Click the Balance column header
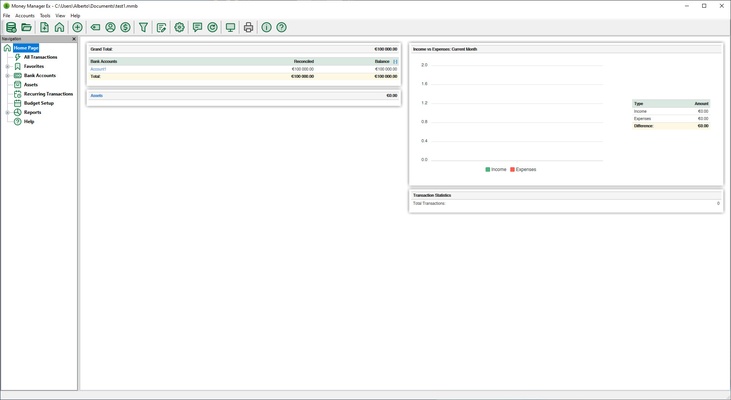 pos(382,62)
